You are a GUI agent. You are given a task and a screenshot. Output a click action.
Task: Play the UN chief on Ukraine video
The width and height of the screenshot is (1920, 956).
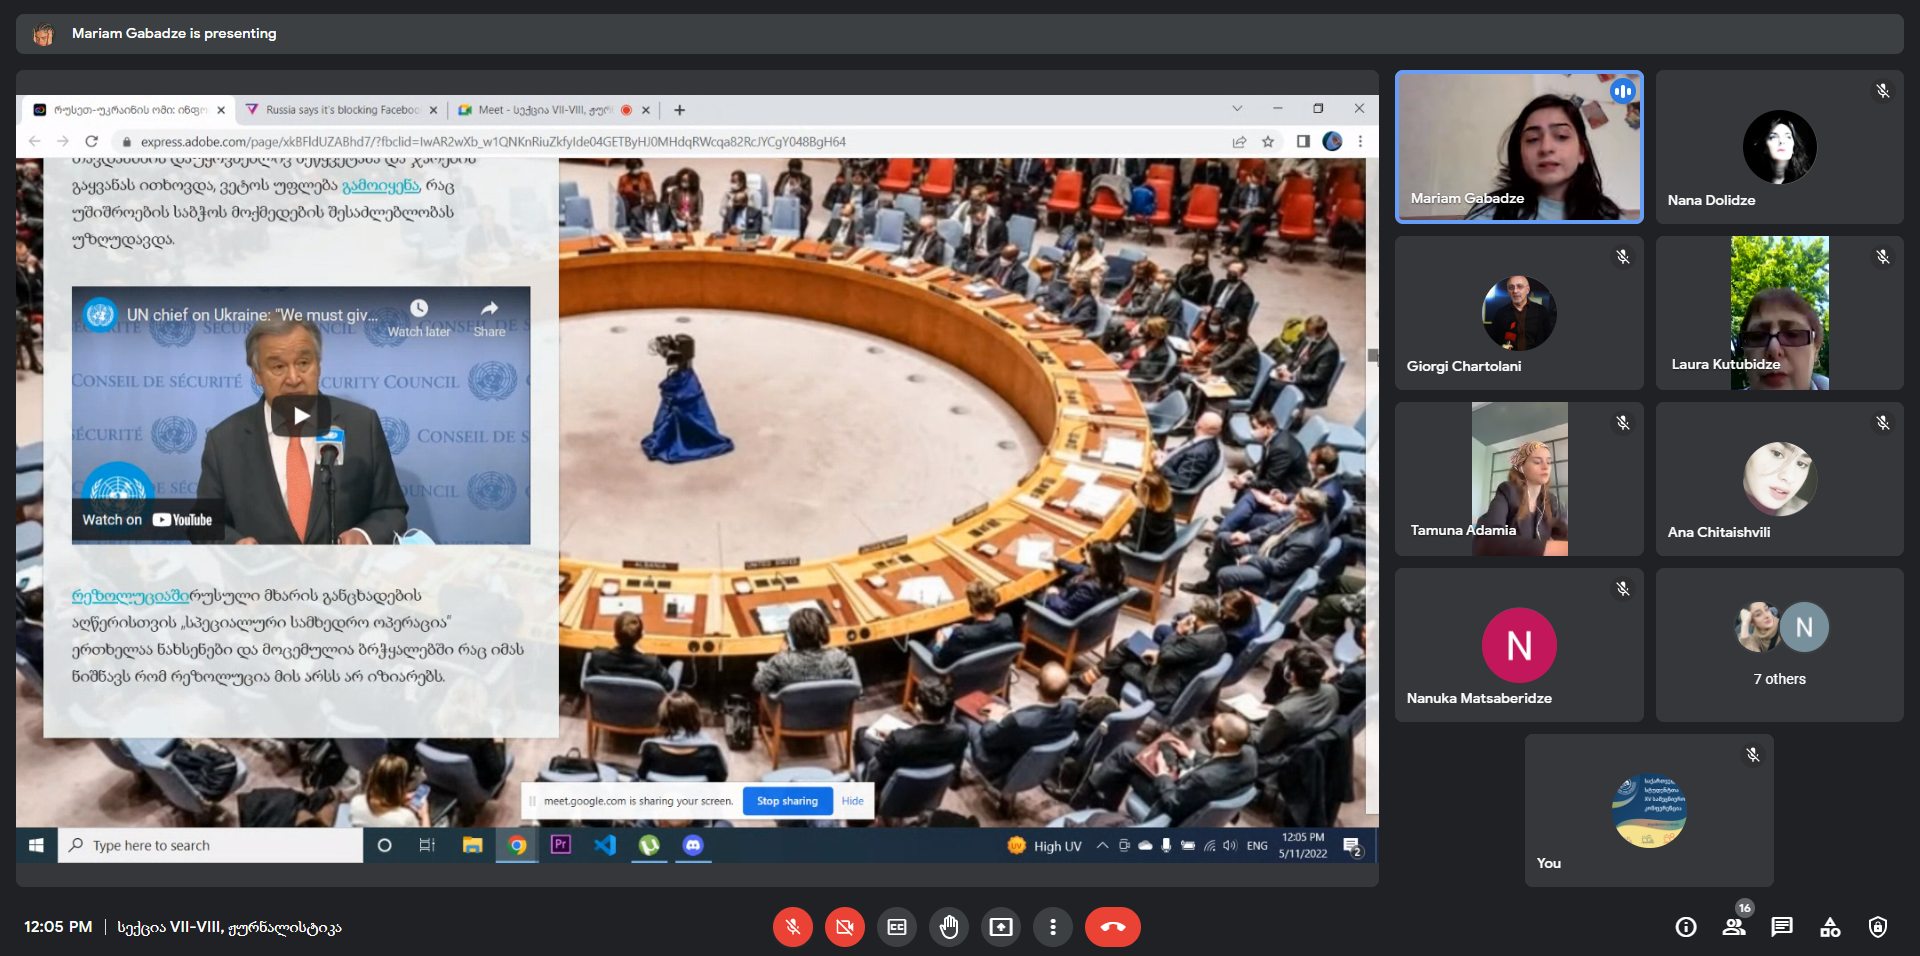click(x=301, y=416)
